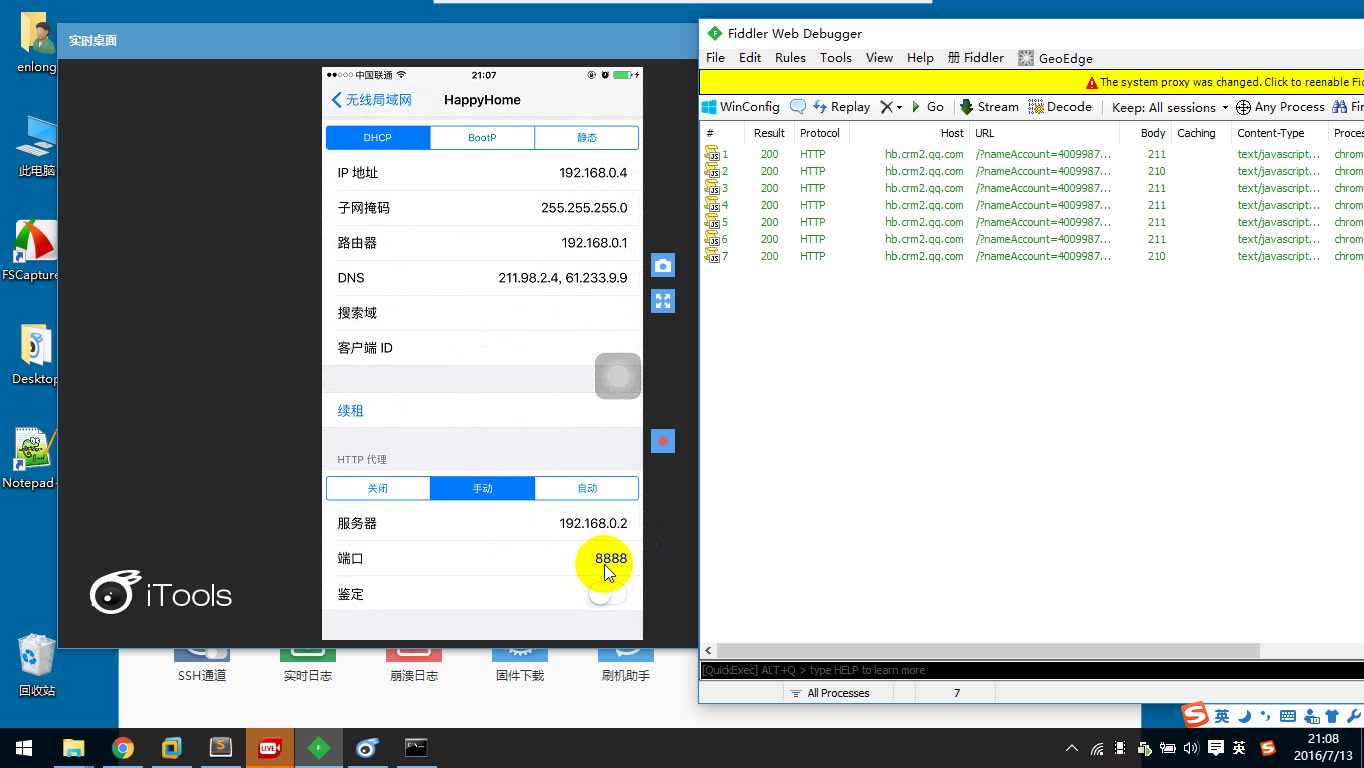Click the iTools screenshot camera icon

[x=662, y=265]
